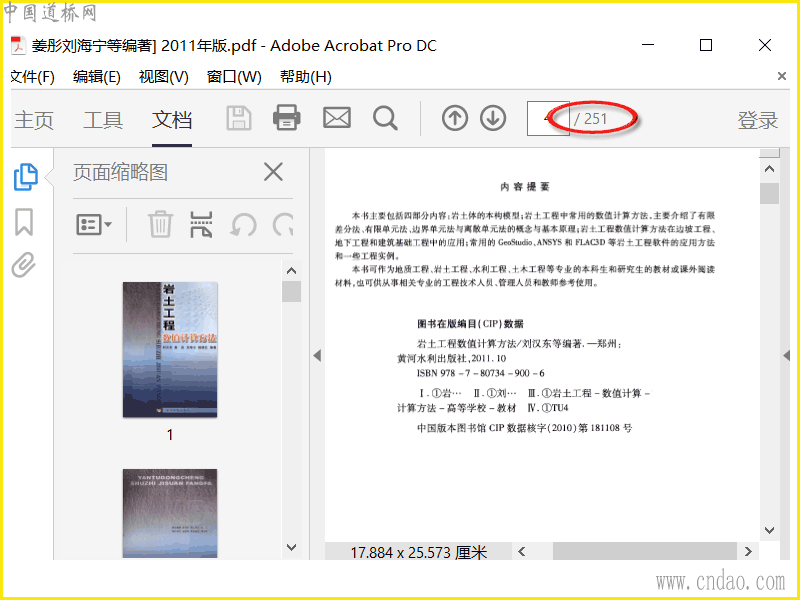Switch to the 文档 tab
The height and width of the screenshot is (600, 800).
pyautogui.click(x=172, y=120)
